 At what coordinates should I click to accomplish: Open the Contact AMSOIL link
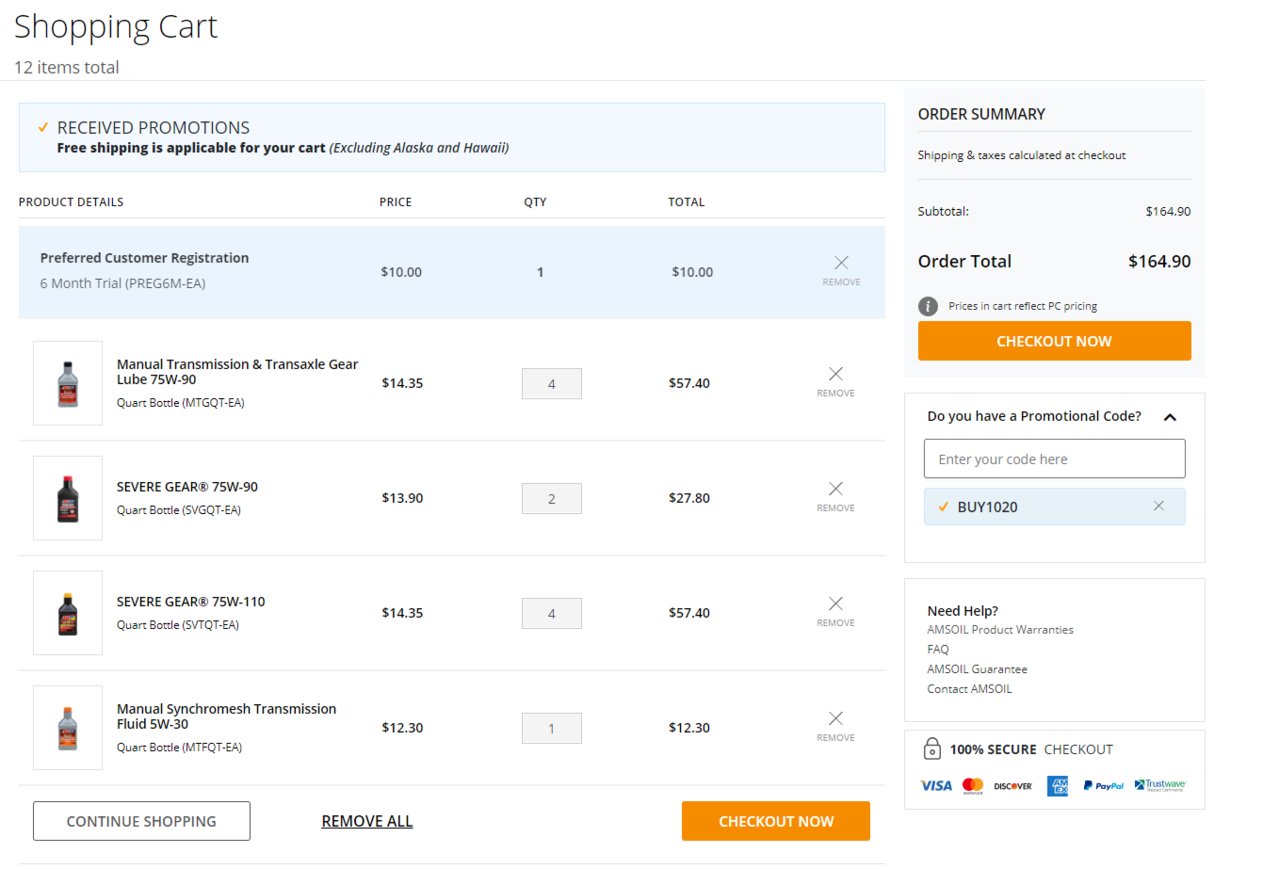tap(969, 689)
